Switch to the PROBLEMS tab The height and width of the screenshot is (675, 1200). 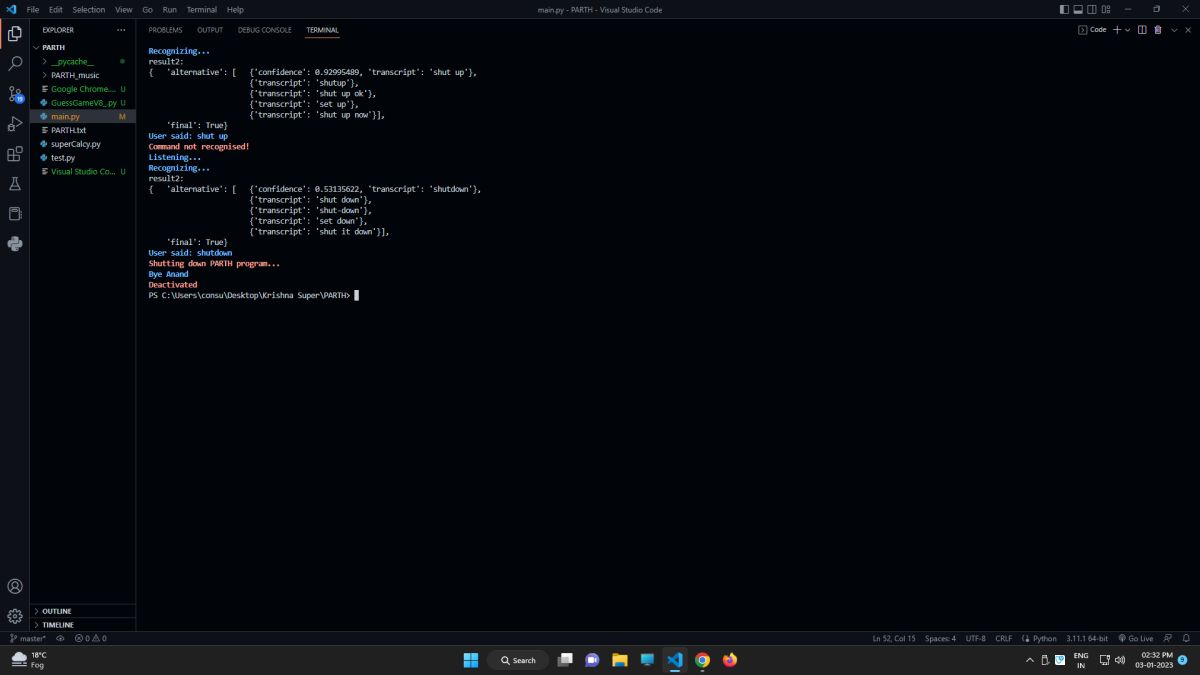[165, 30]
